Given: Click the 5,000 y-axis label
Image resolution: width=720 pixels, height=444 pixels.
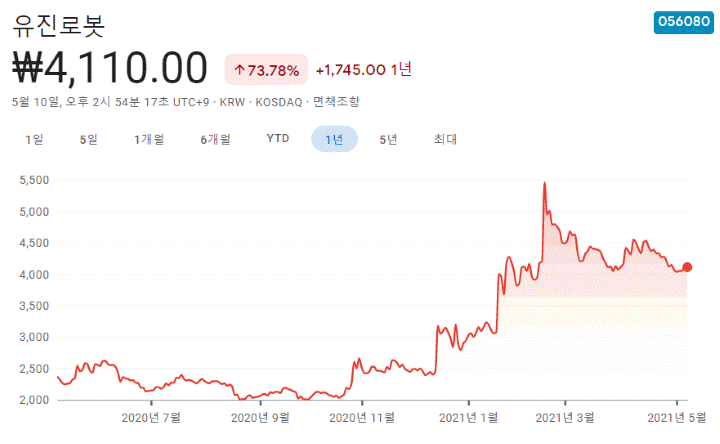Looking at the screenshot, I should pos(34,212).
